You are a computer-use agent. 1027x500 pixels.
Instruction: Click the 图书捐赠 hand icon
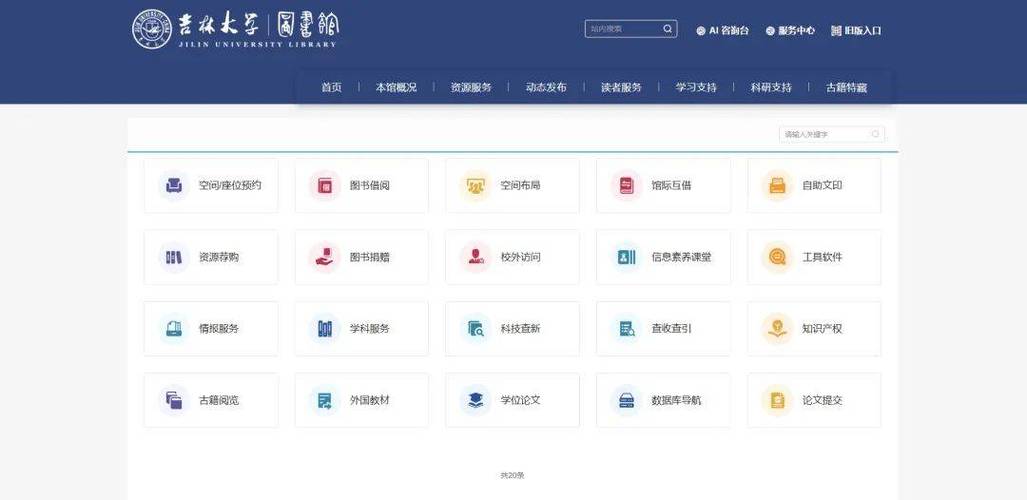tap(325, 258)
